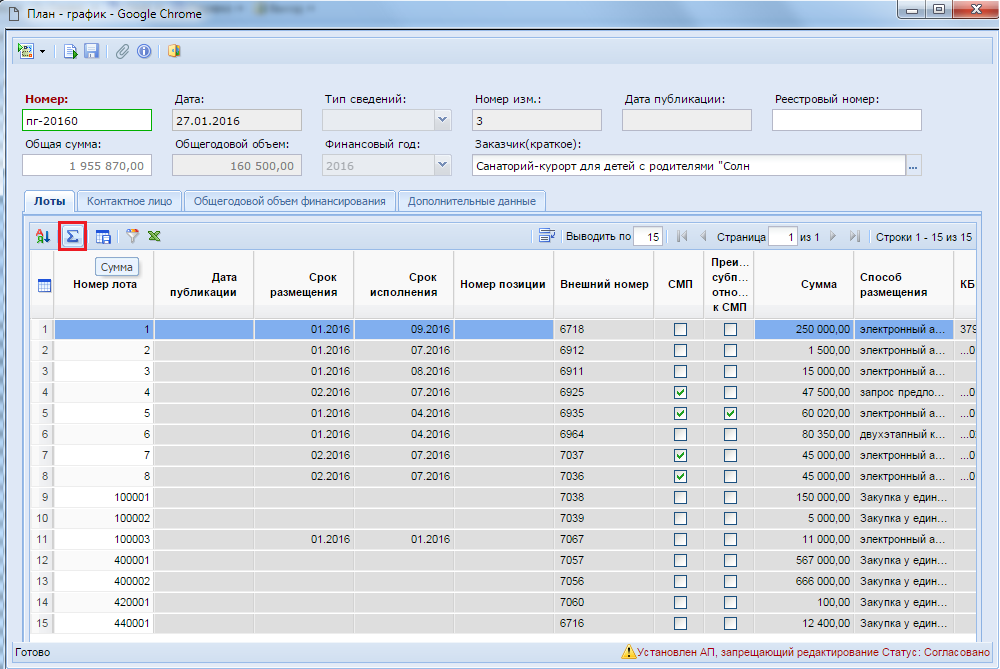Click the Excel export icon
The image size is (1000, 669).
coord(155,236)
